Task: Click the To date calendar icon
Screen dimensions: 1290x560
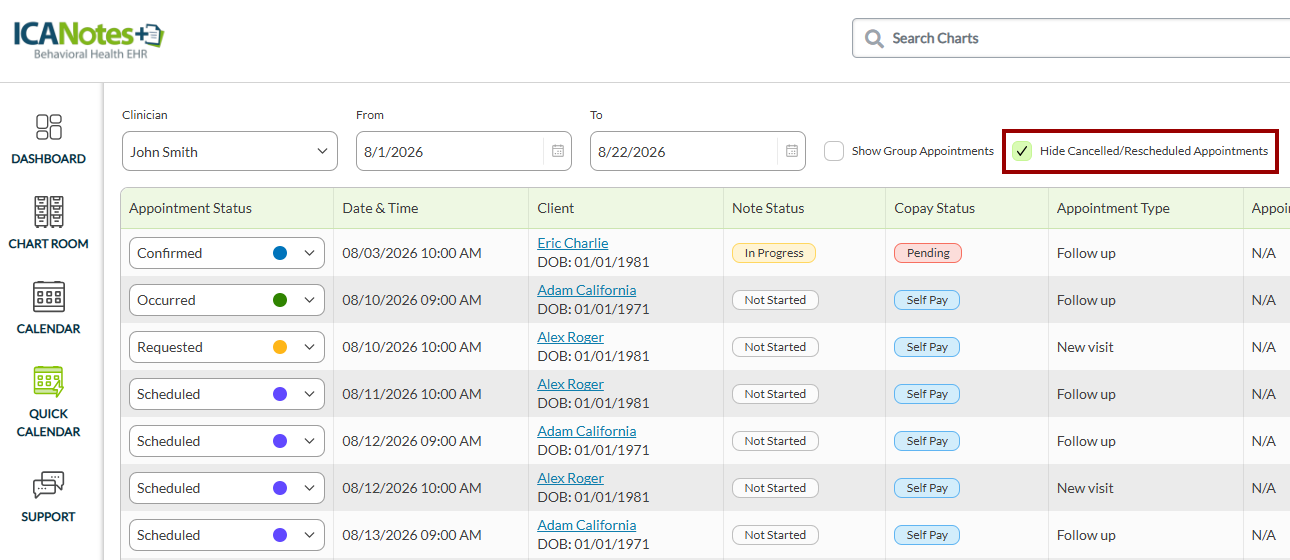Action: click(x=792, y=151)
